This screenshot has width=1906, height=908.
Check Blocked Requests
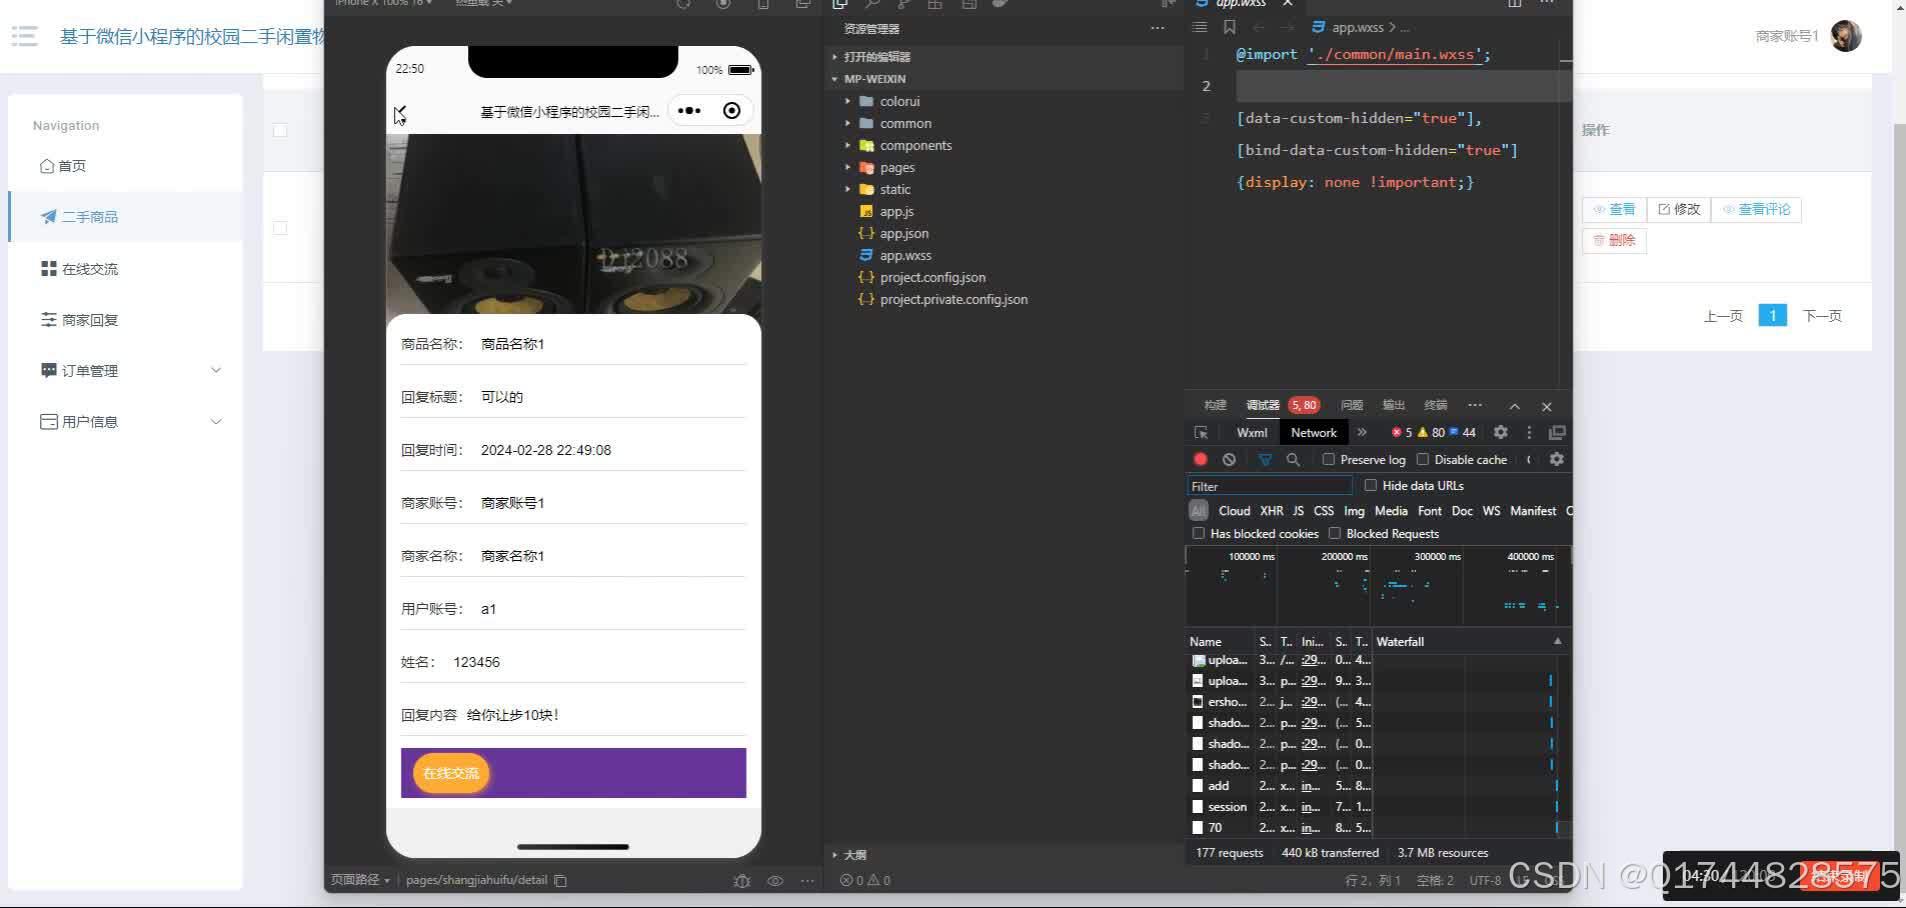[1335, 533]
